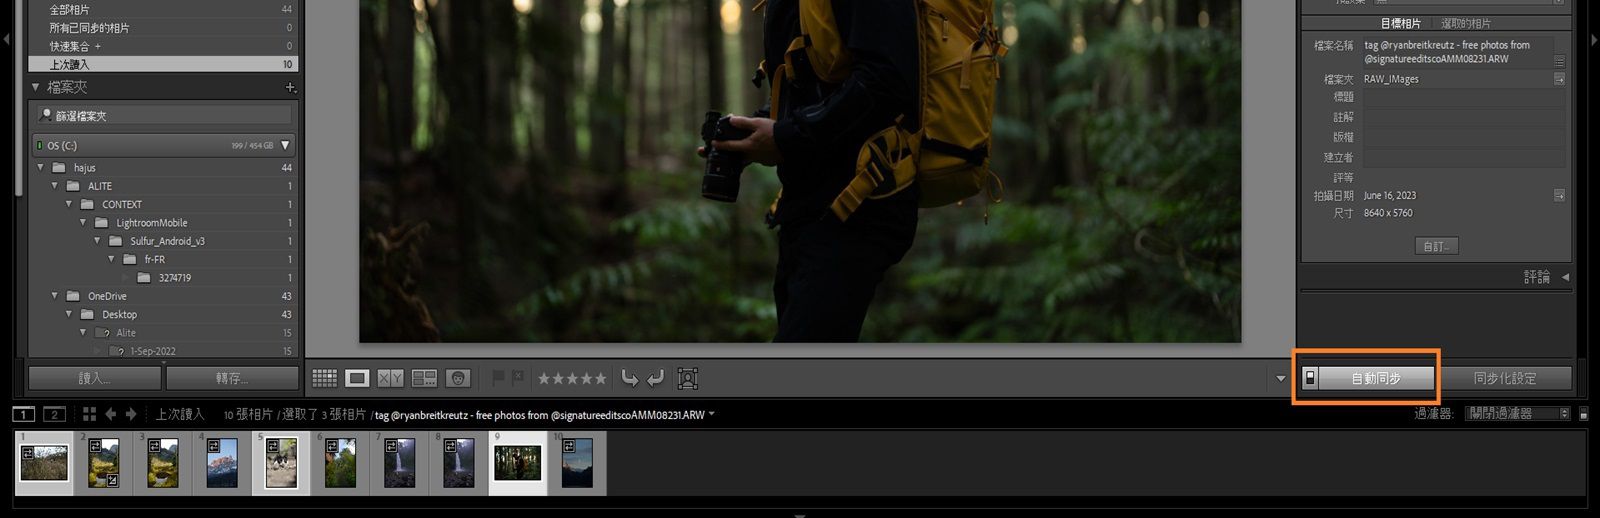Select the 全部相片 catalog row
The width and height of the screenshot is (1600, 518).
[165, 9]
